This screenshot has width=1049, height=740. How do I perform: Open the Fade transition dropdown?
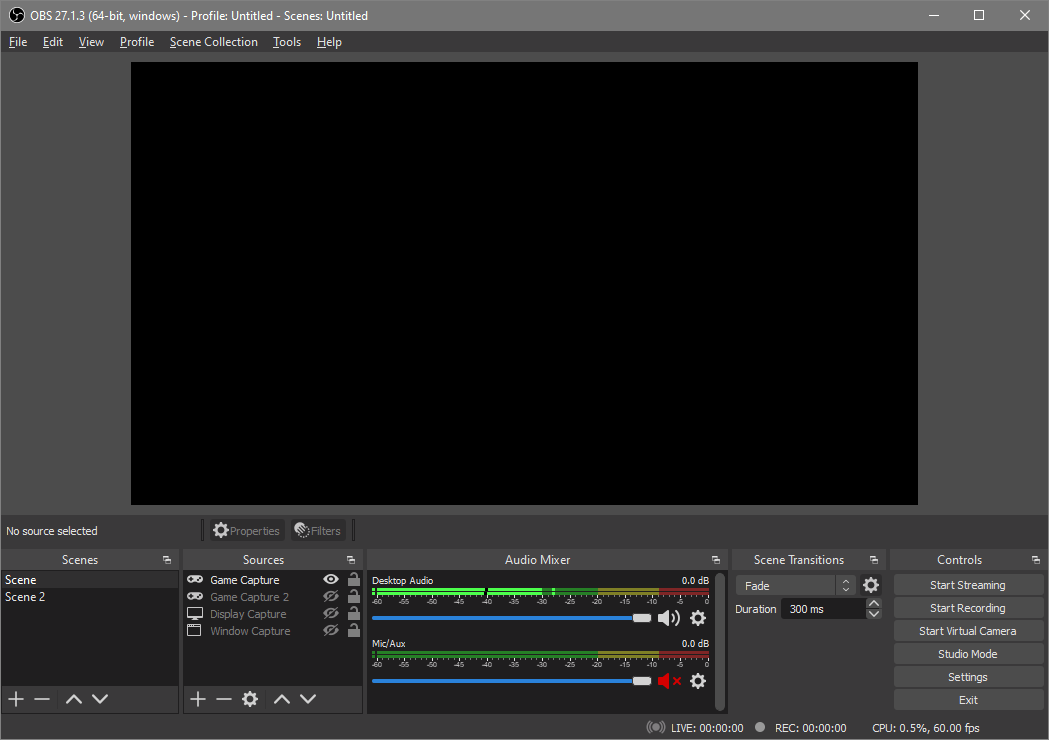pos(796,586)
